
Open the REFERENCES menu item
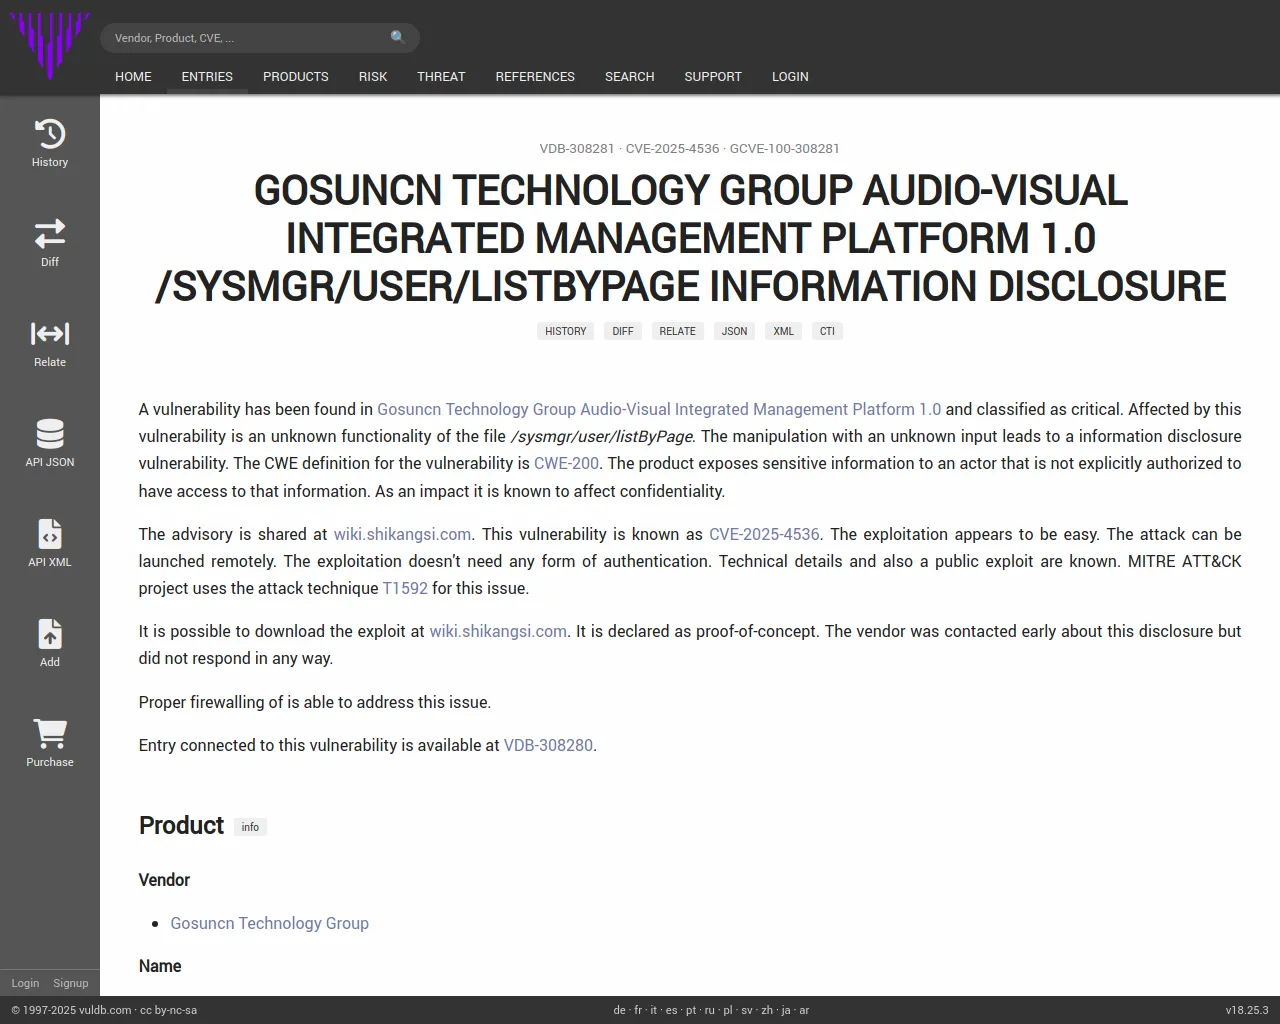click(535, 77)
